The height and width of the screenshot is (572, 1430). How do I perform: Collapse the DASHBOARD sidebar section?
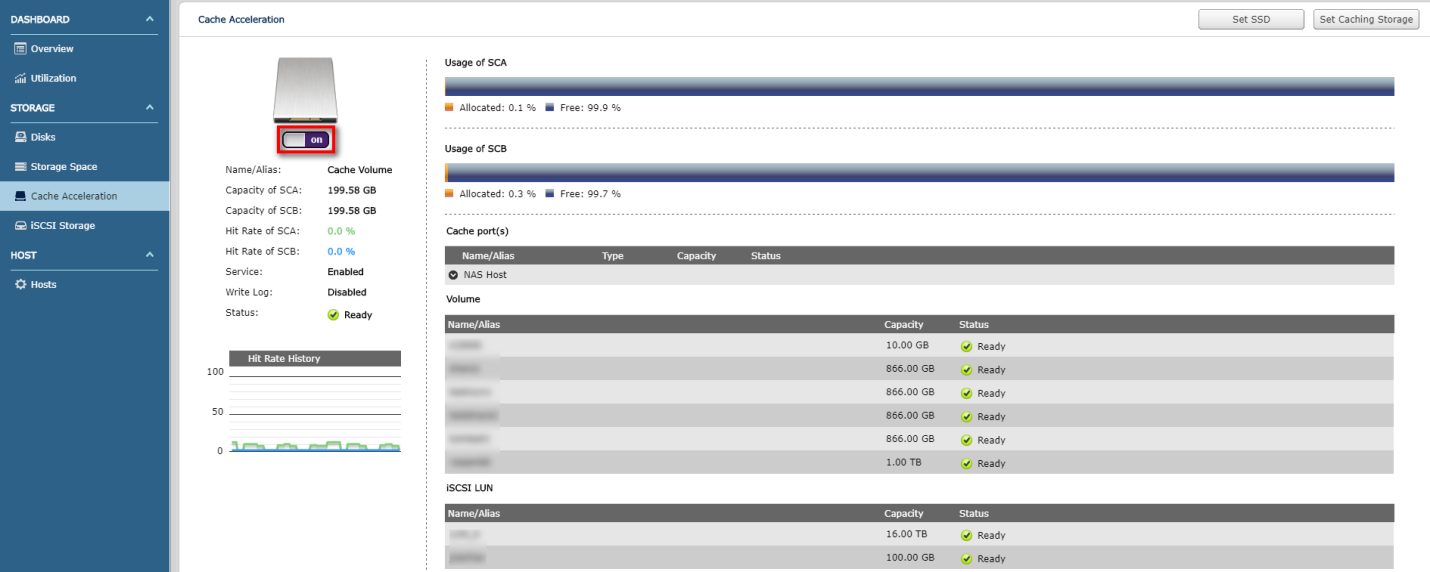pos(150,19)
